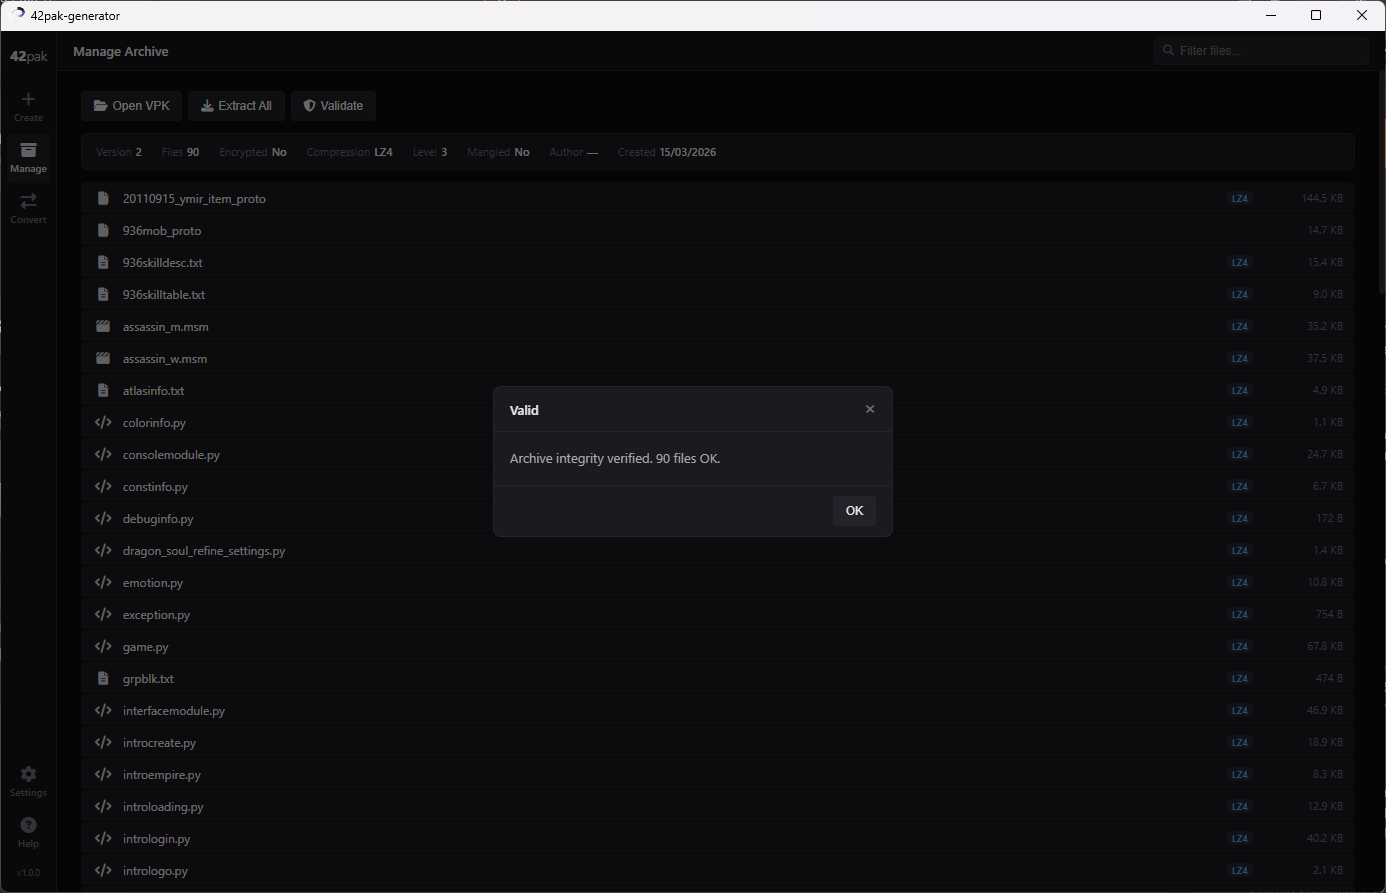This screenshot has height=893, width=1386.
Task: Click the 42pak logo
Action: click(29, 56)
